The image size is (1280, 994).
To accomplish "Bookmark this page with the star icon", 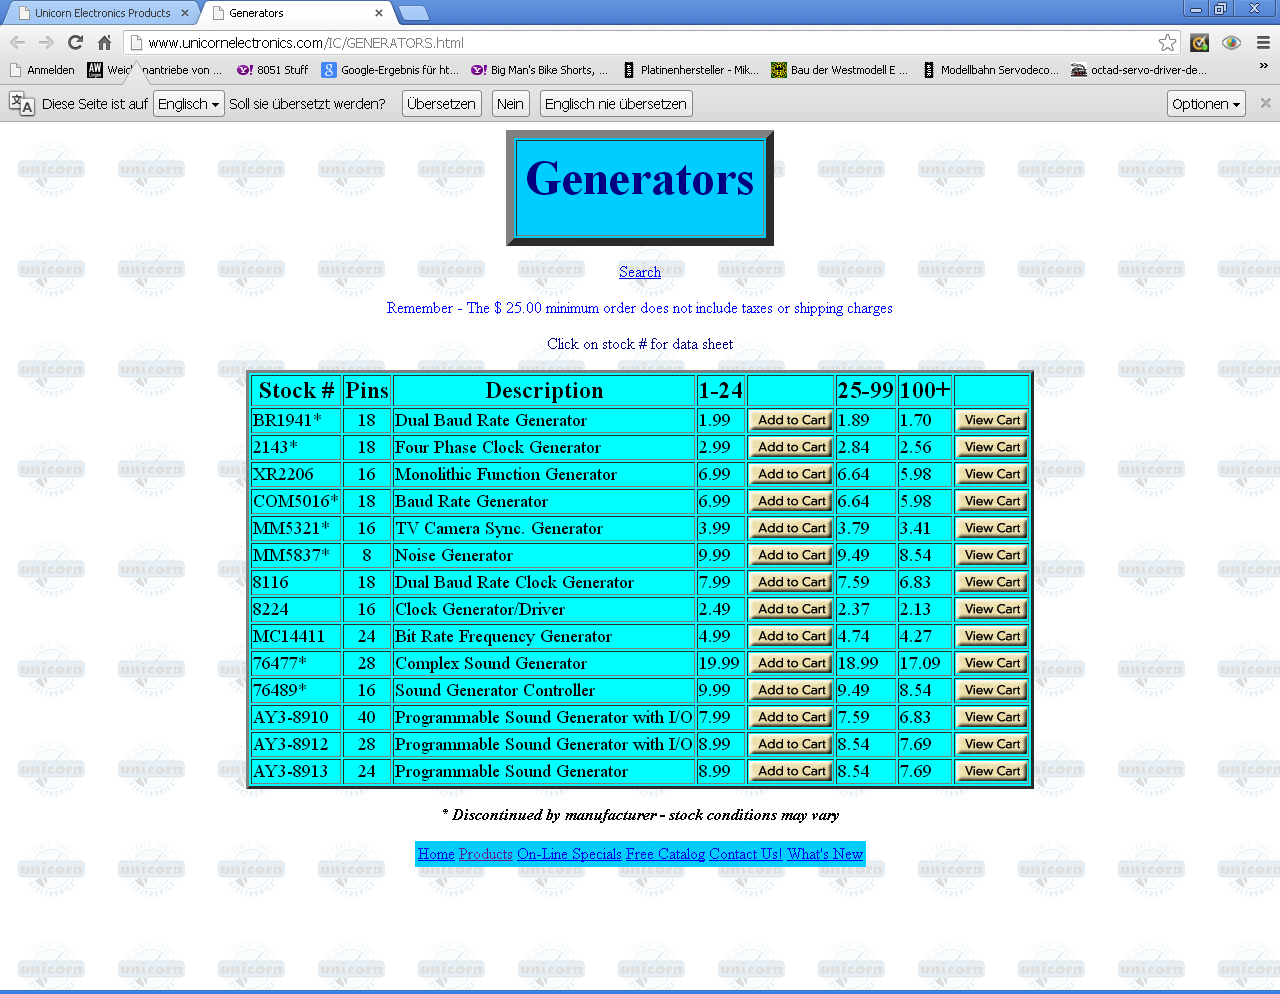I will tap(1167, 42).
